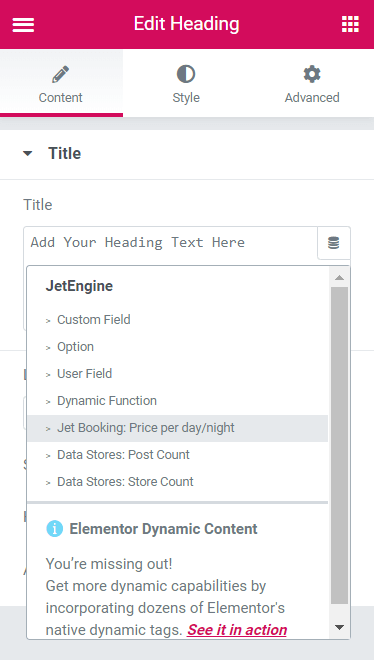Viewport: 374px width, 660px height.
Task: Choose Jet Booking: Price per day/night
Action: pos(177,428)
